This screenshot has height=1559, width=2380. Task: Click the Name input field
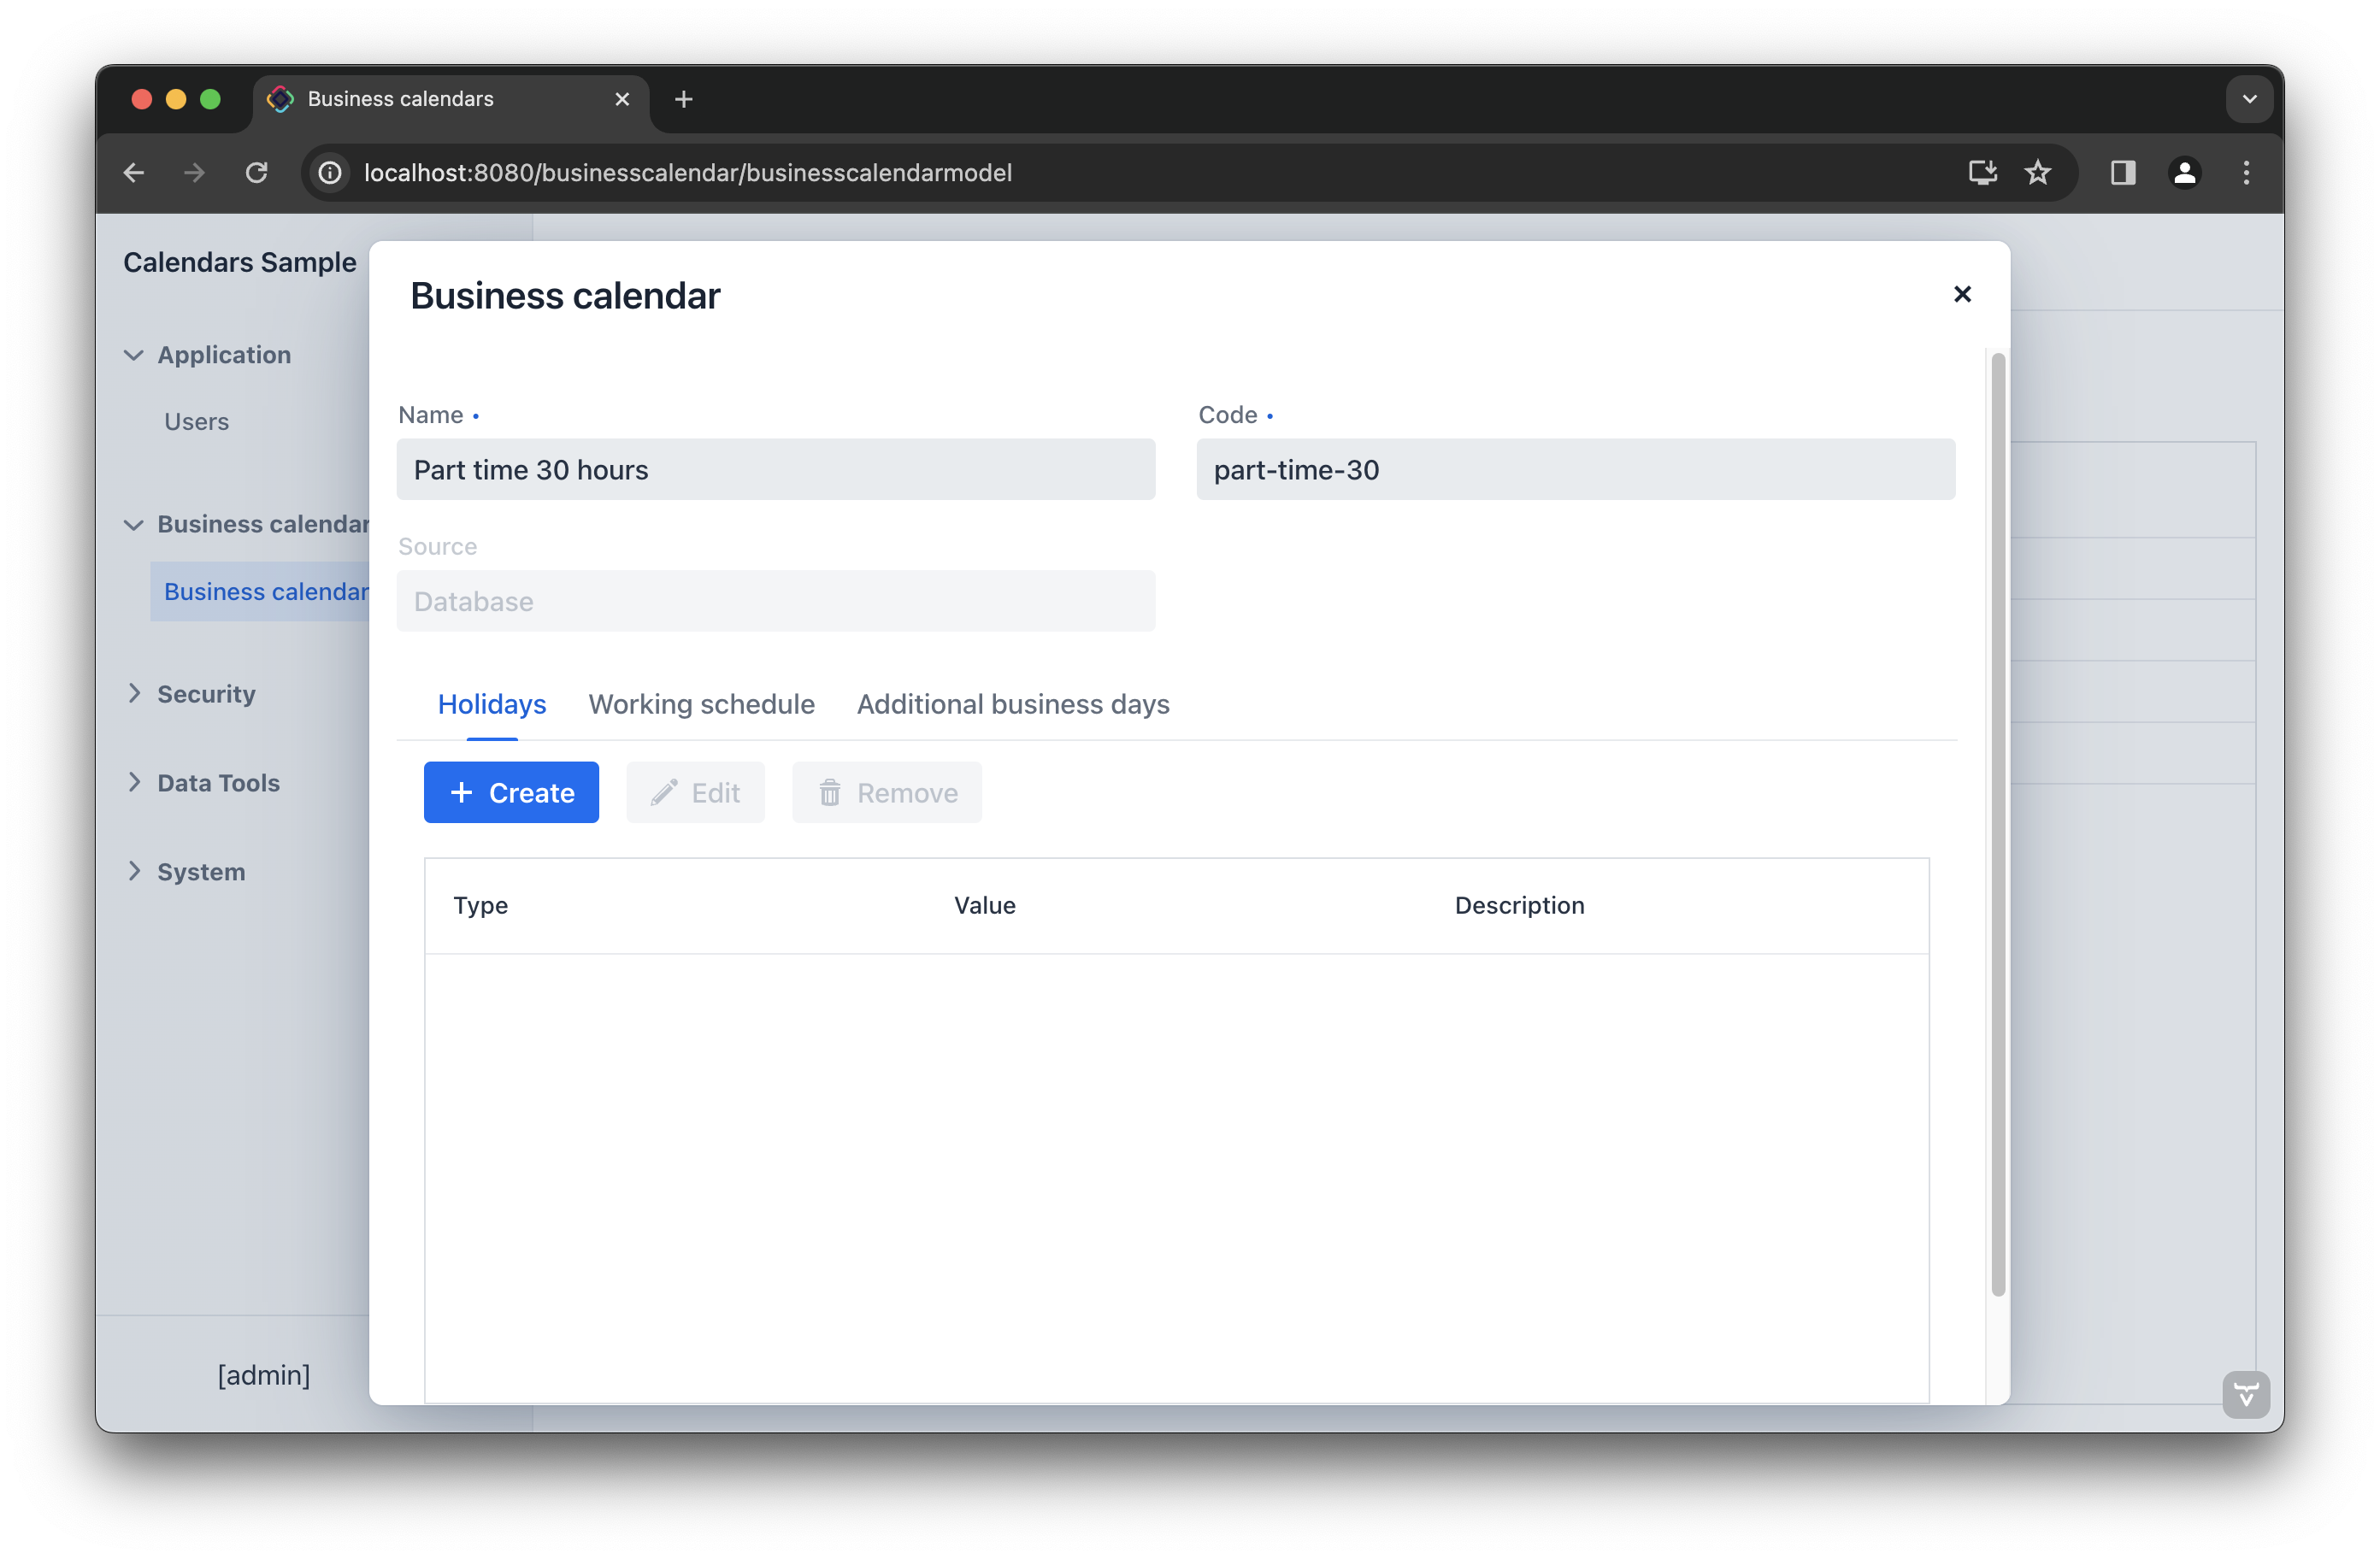[776, 469]
